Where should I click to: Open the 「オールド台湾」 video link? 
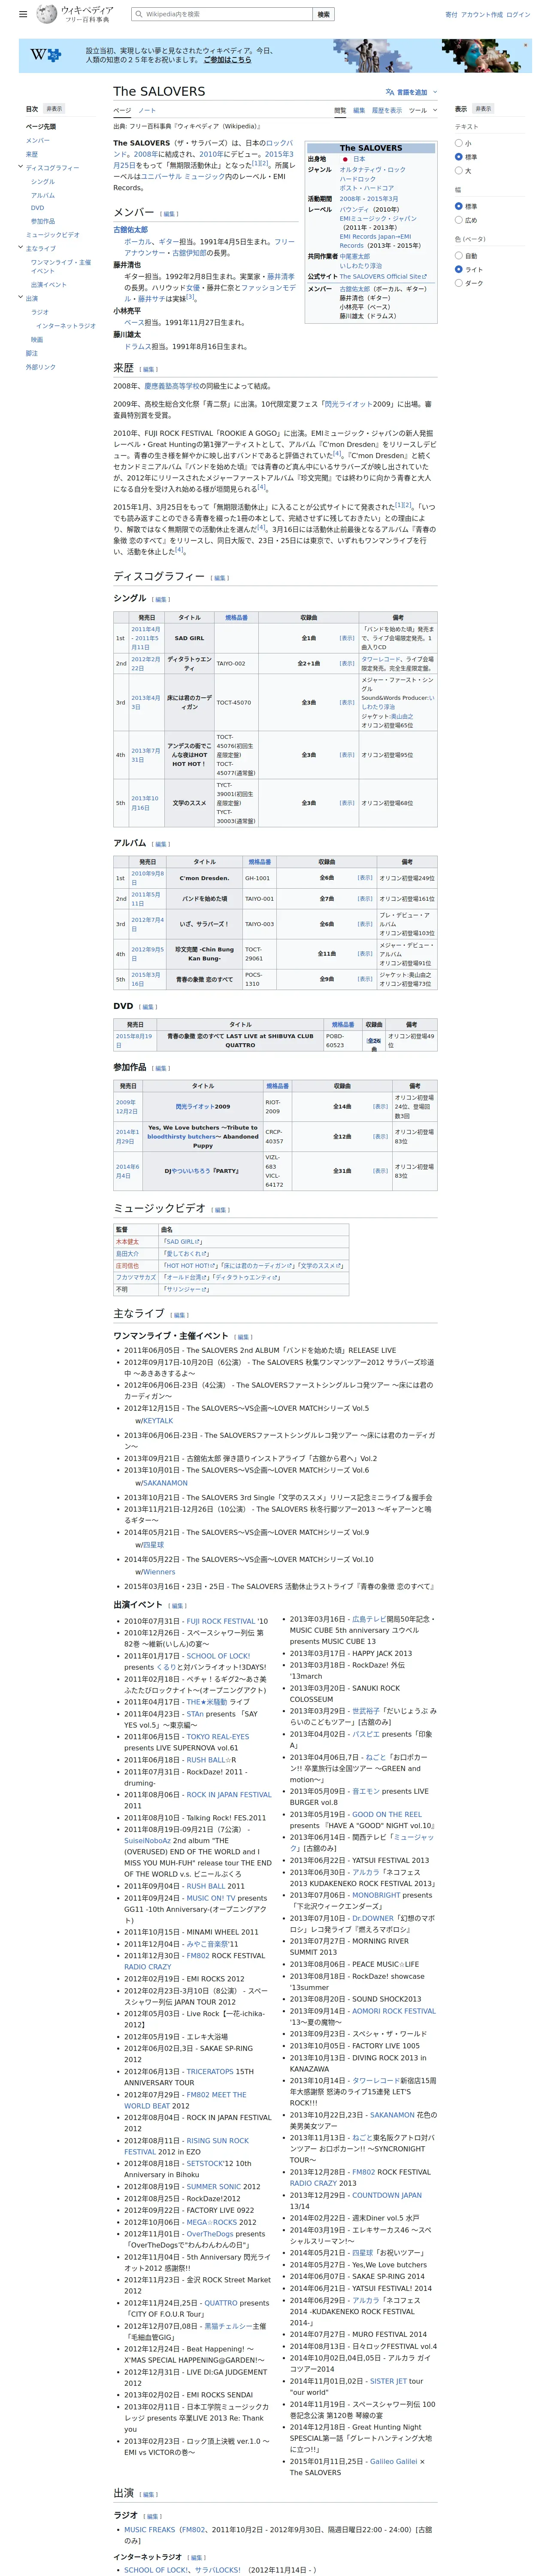[x=187, y=1277]
